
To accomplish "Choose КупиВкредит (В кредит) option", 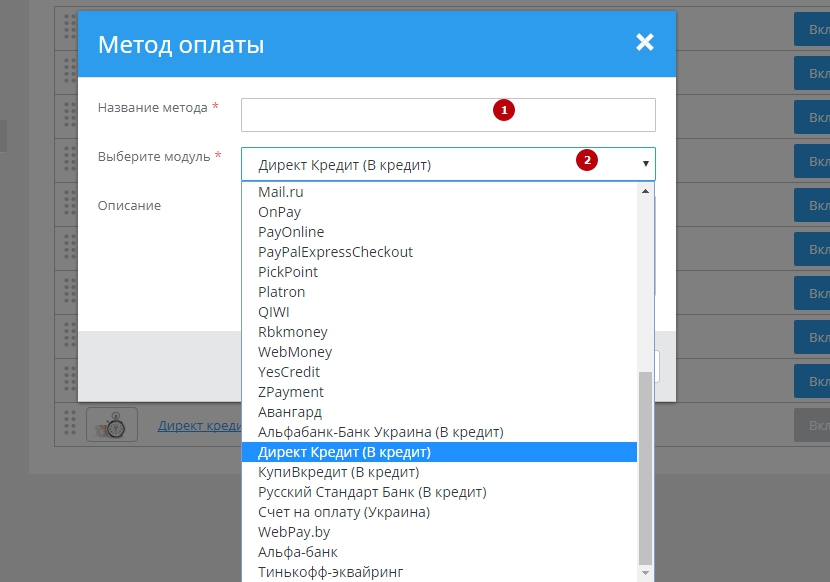I will click(x=439, y=472).
